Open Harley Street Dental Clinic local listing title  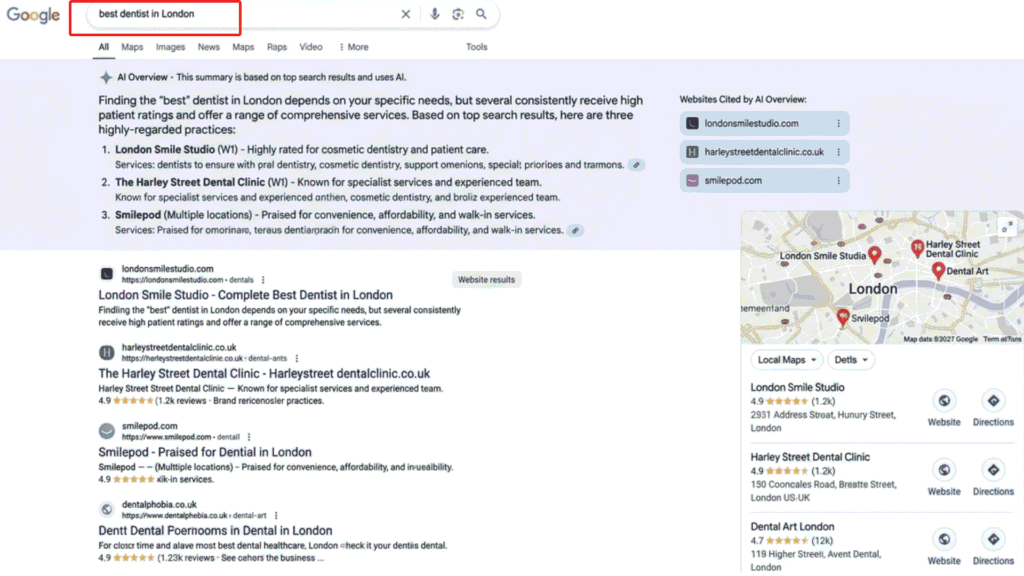pos(810,456)
